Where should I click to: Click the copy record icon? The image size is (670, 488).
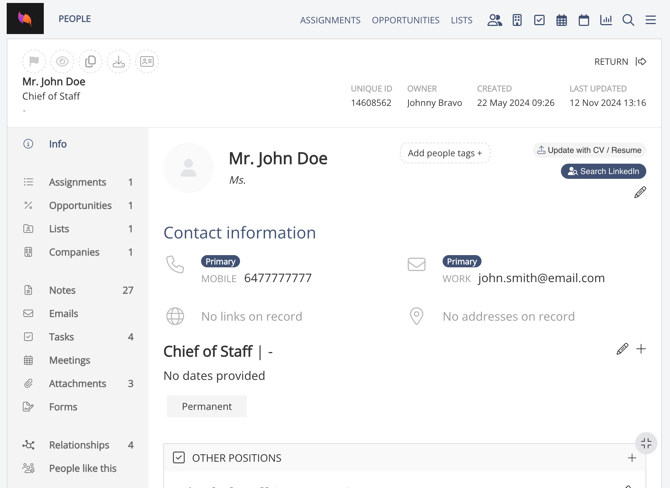click(x=90, y=62)
